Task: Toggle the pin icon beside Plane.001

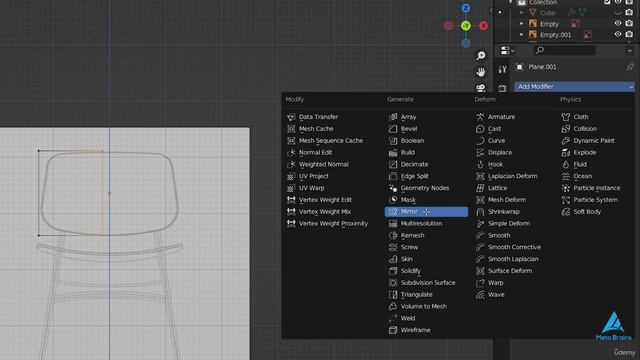Action: 630,67
